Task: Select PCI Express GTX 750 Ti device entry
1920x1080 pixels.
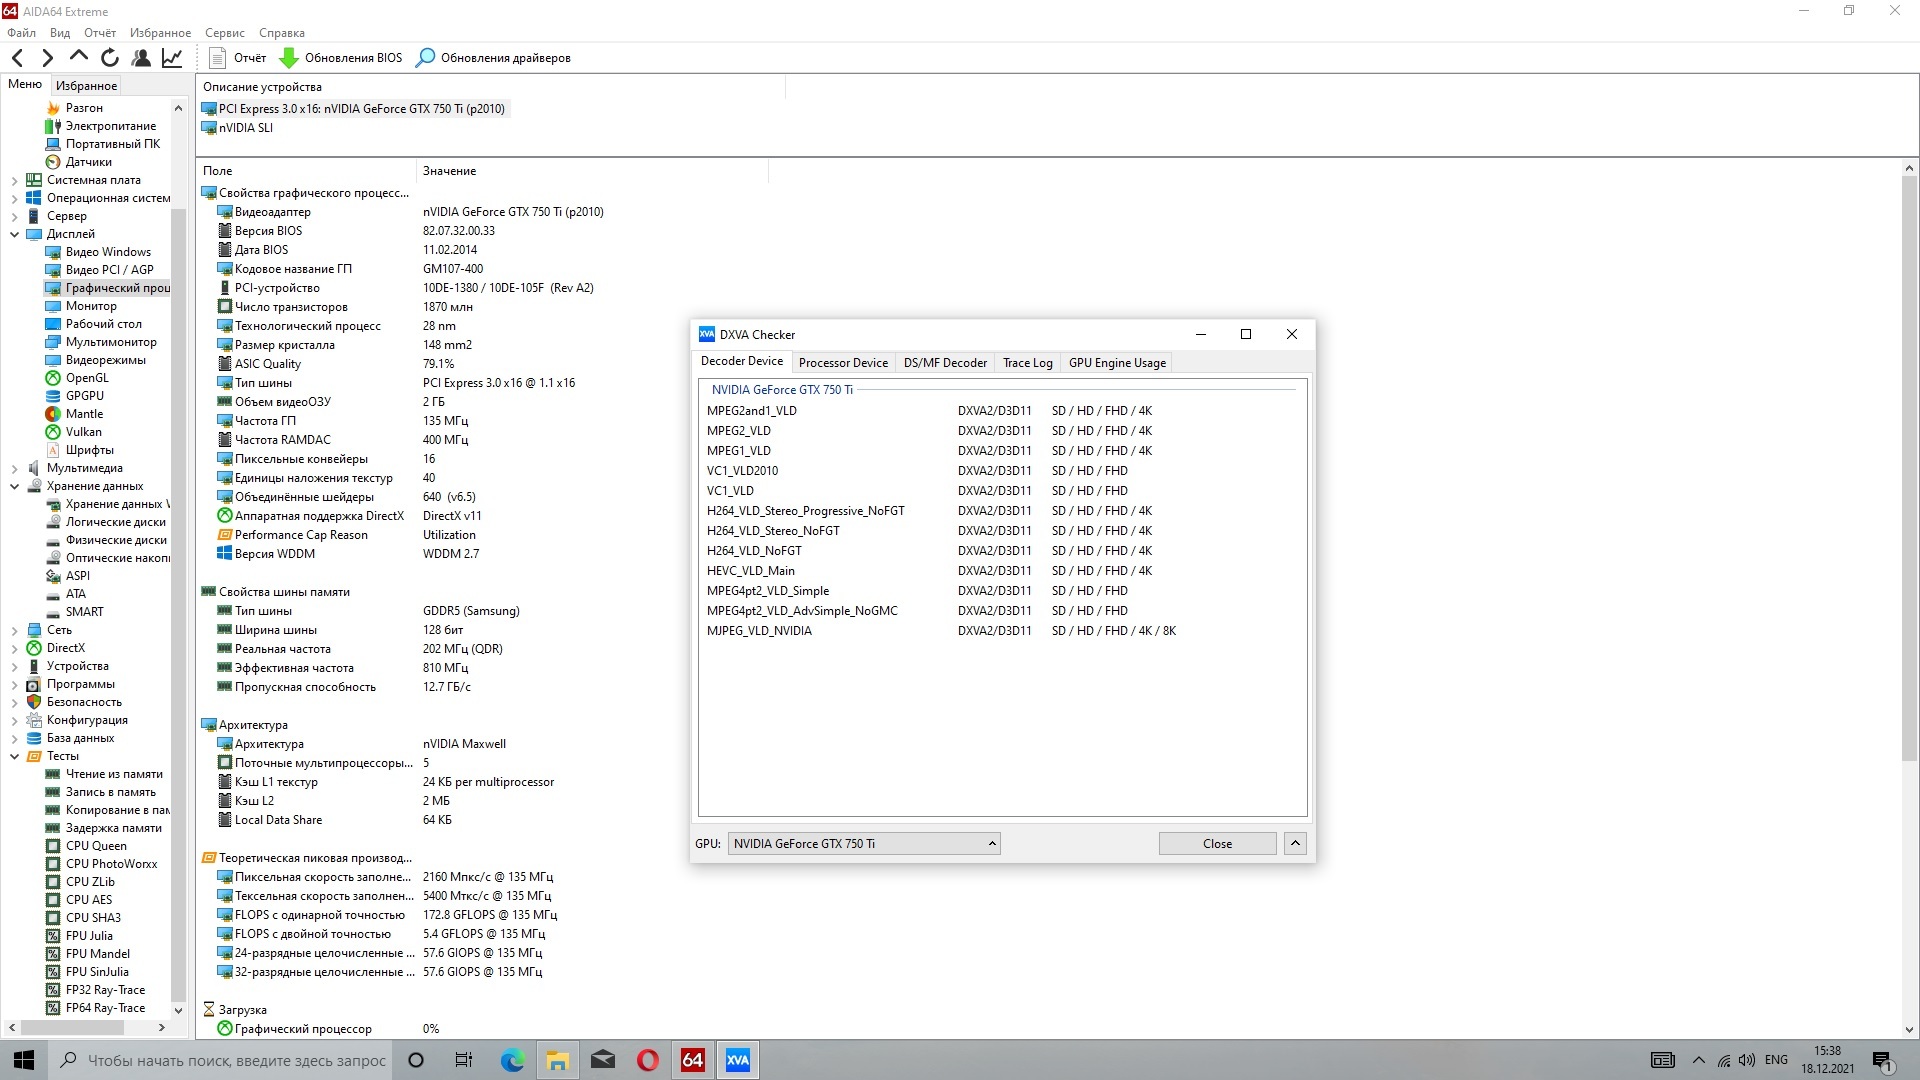Action: [x=354, y=109]
